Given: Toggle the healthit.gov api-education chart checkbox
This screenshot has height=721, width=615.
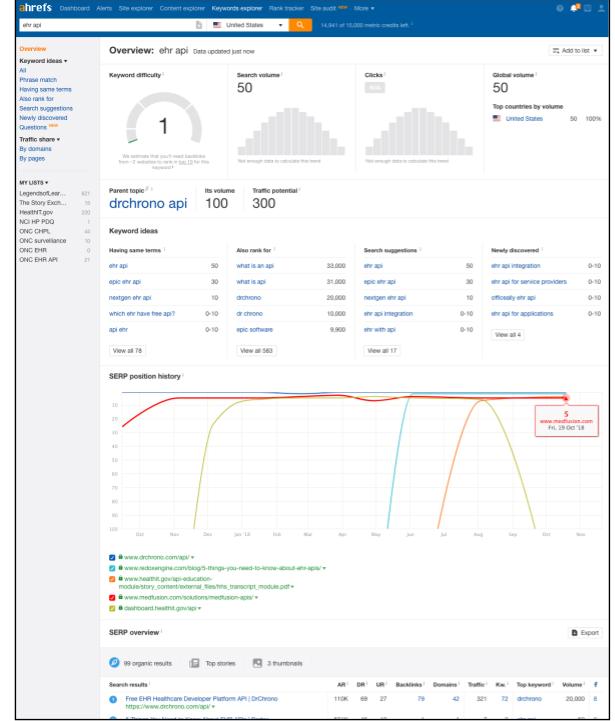Looking at the screenshot, I should pyautogui.click(x=112, y=579).
